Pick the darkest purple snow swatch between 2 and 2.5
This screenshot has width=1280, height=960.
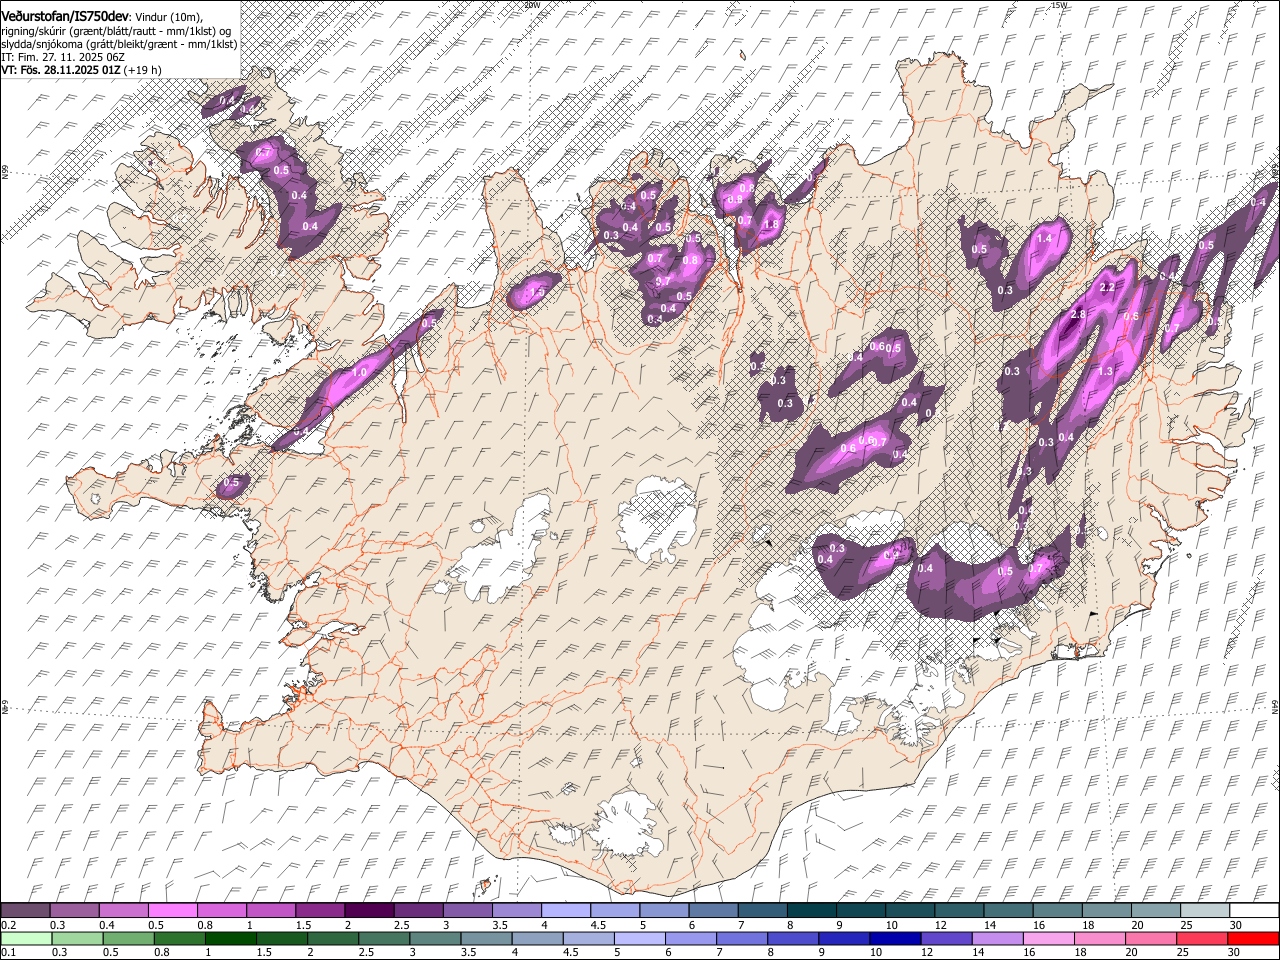pos(369,911)
